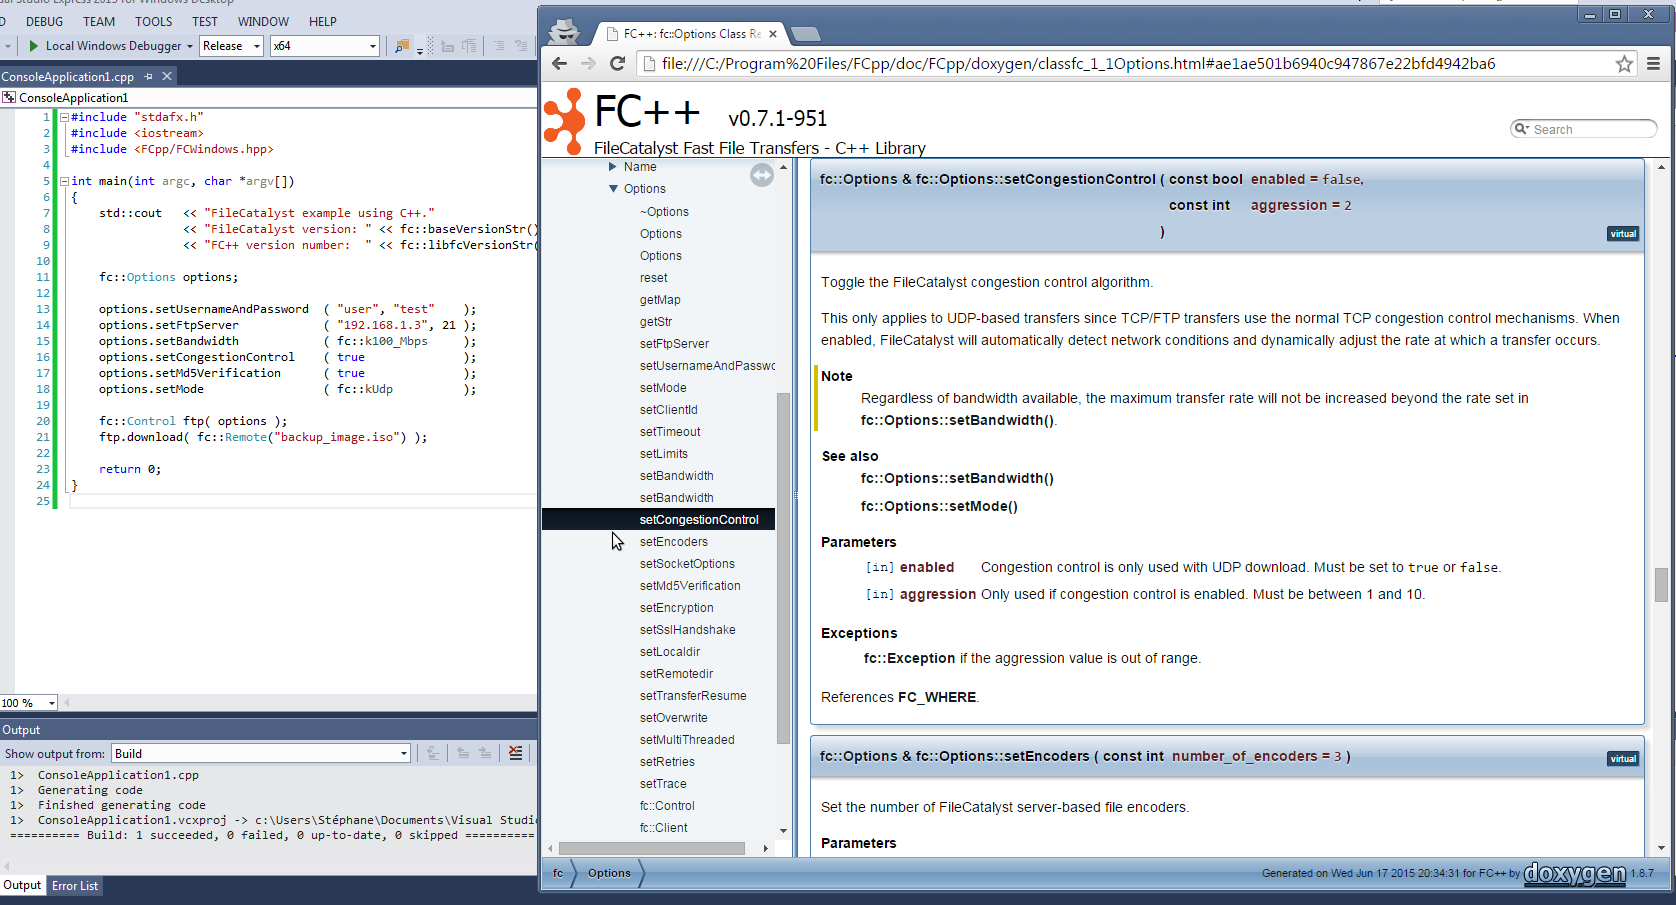Switch to the Error List tab

(x=75, y=886)
